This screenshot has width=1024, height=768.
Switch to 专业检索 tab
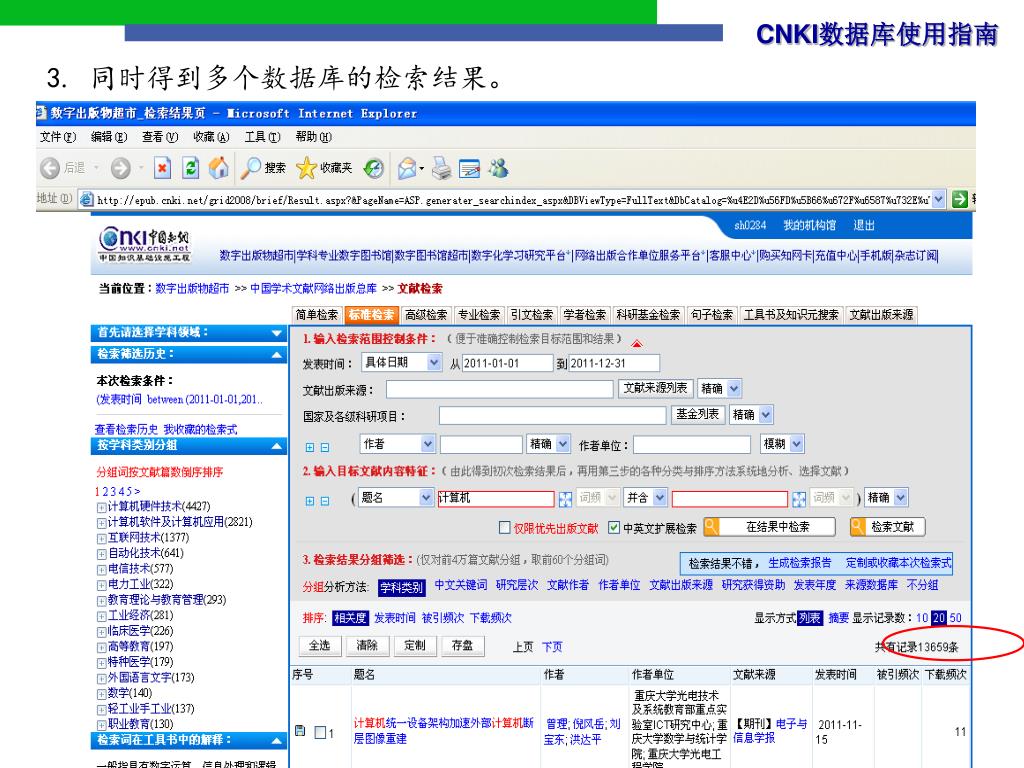point(479,315)
